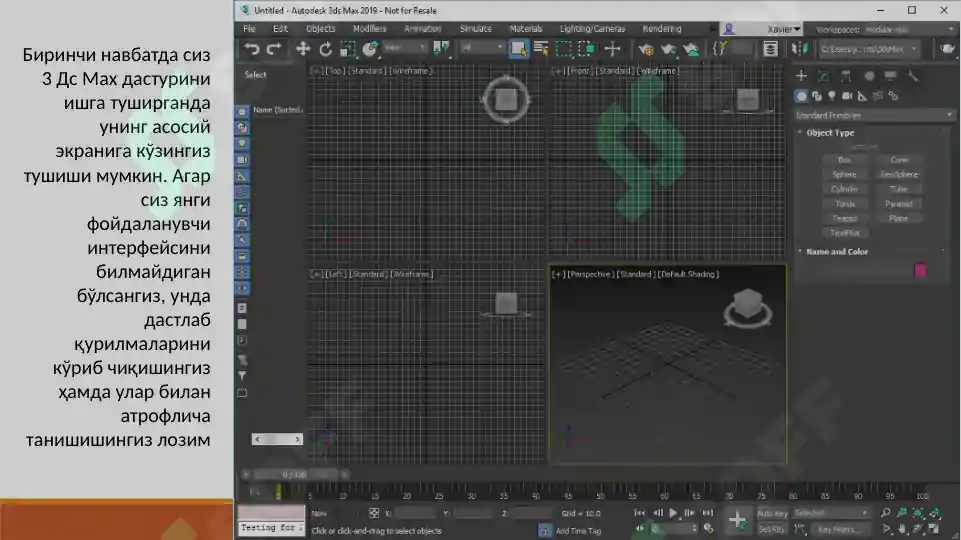Select Space Warps category icon
The width and height of the screenshot is (961, 540).
point(878,96)
